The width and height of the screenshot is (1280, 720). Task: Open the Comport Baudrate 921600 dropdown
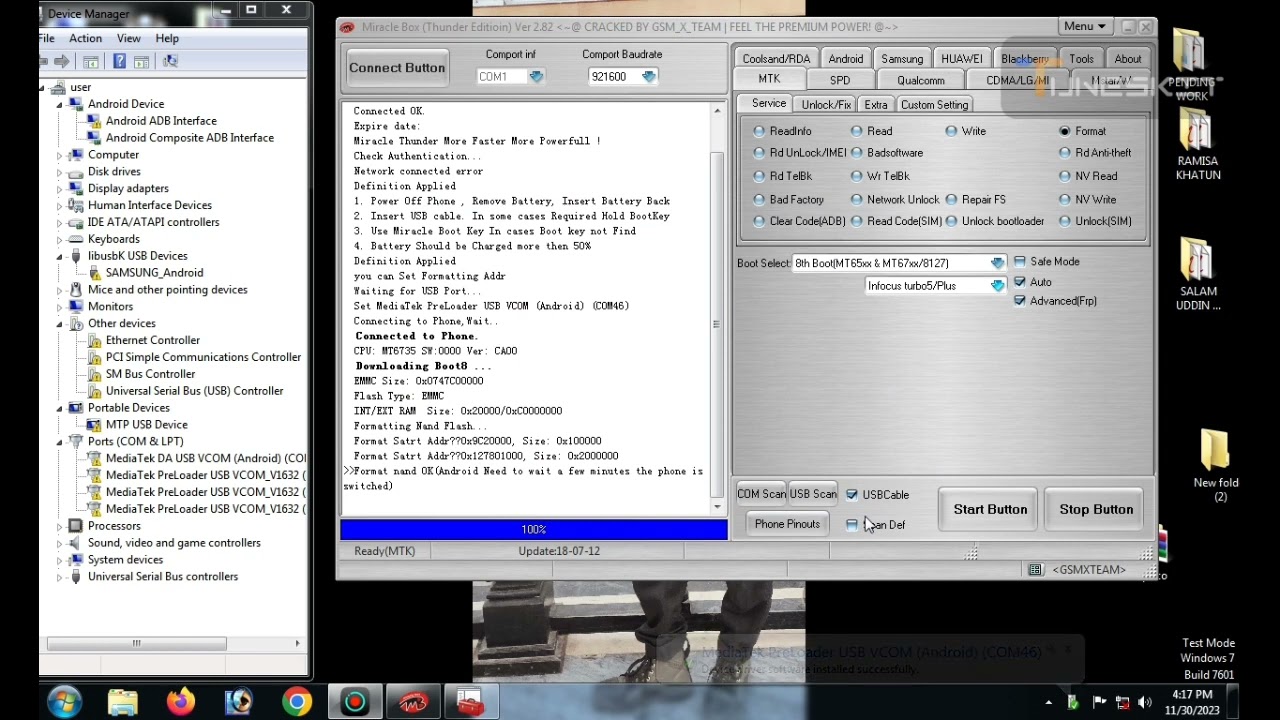tap(648, 77)
